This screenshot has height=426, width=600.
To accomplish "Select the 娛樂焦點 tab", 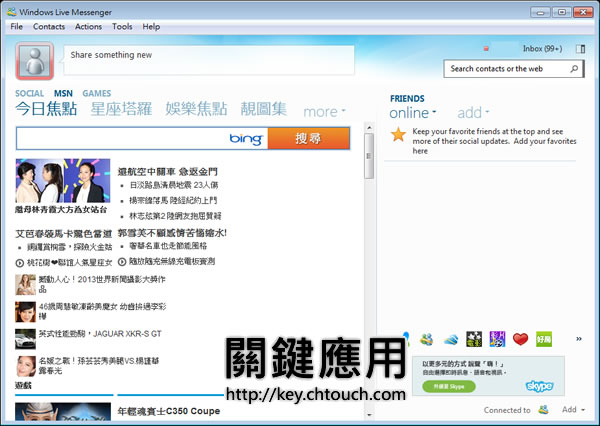I will click(x=196, y=109).
